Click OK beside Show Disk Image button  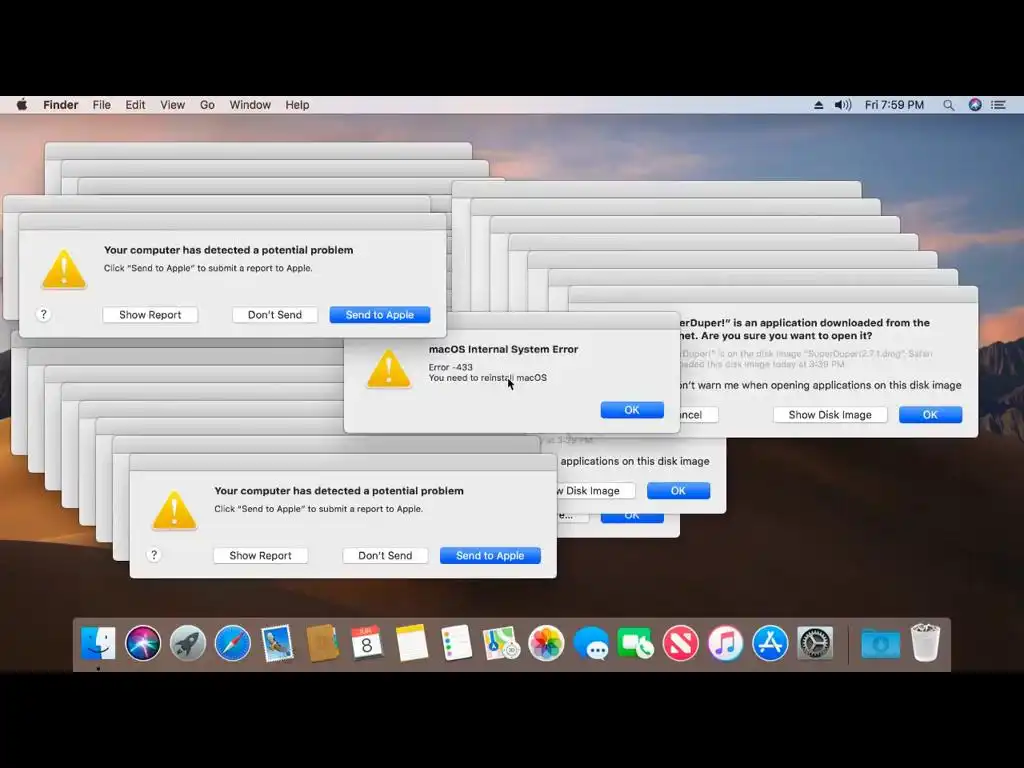pyautogui.click(x=931, y=415)
